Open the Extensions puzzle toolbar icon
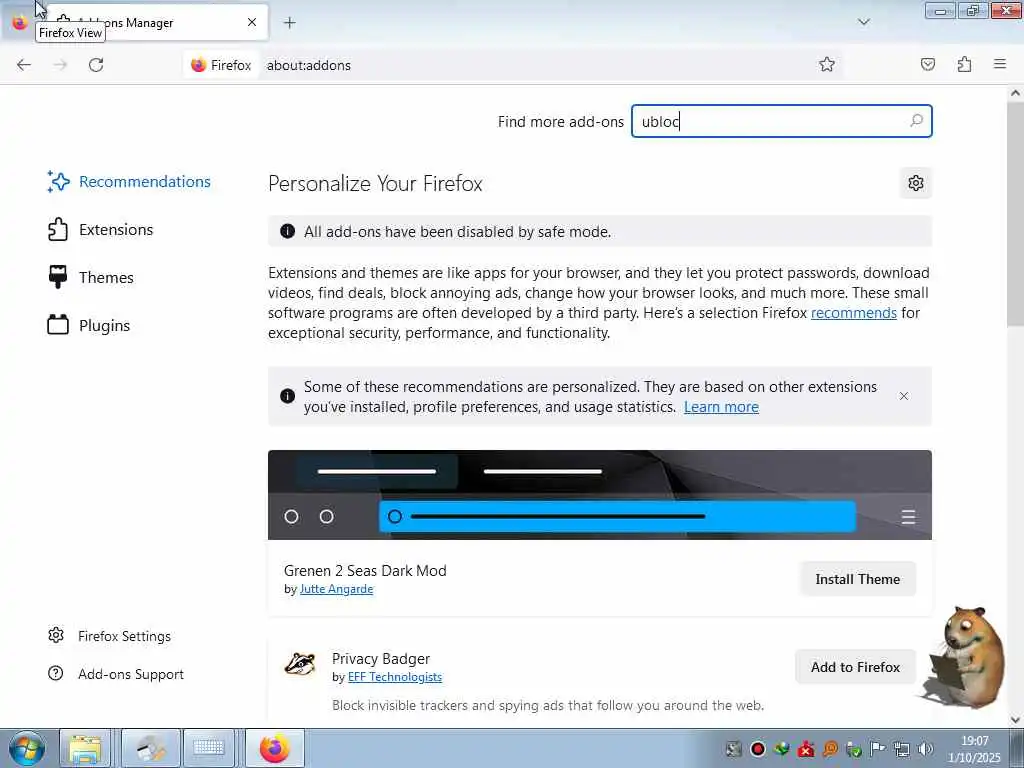 [964, 64]
